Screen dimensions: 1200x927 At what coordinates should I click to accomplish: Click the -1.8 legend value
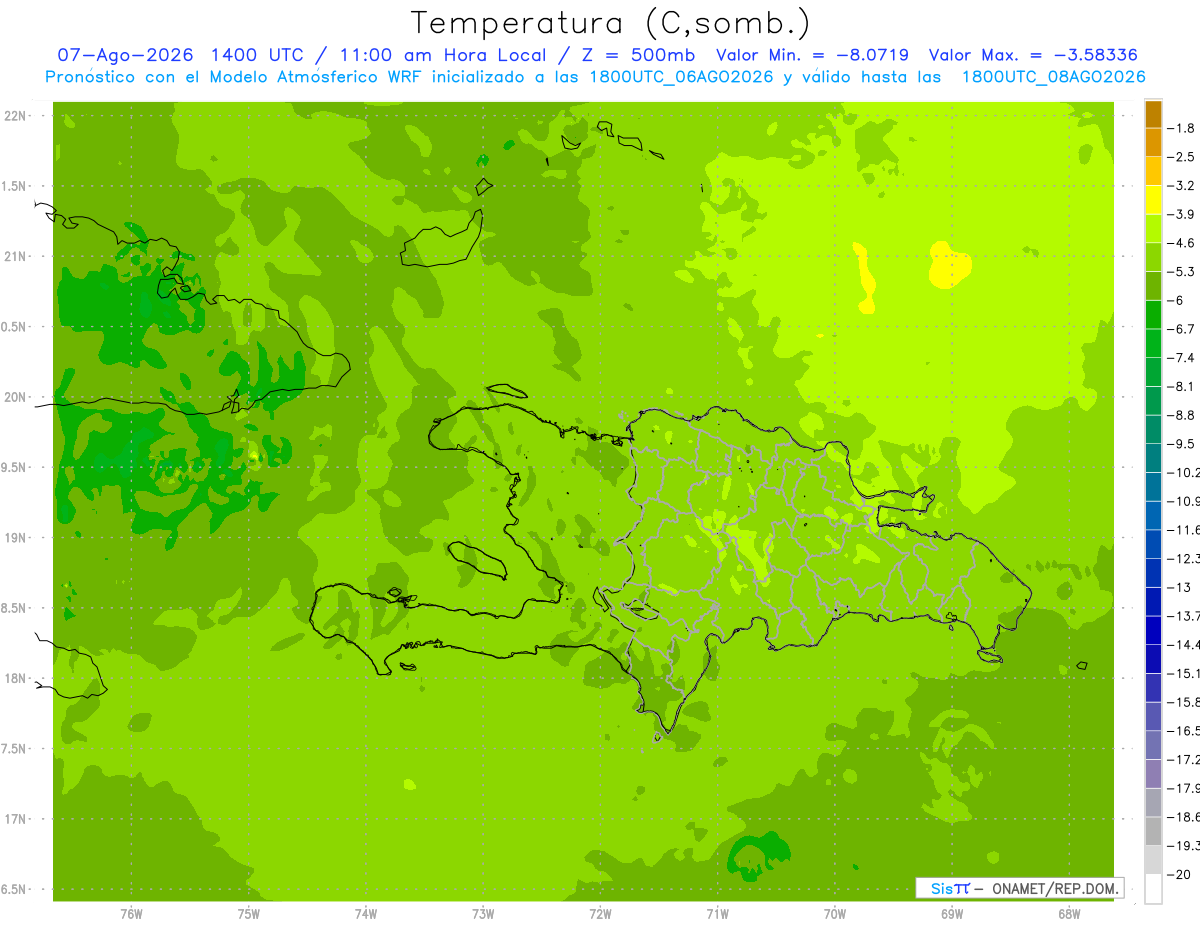point(1182,128)
